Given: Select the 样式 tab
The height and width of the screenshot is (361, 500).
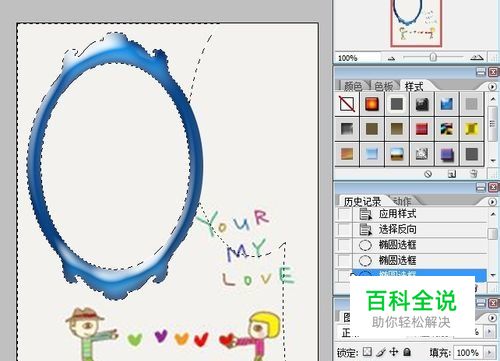Looking at the screenshot, I should point(414,87).
